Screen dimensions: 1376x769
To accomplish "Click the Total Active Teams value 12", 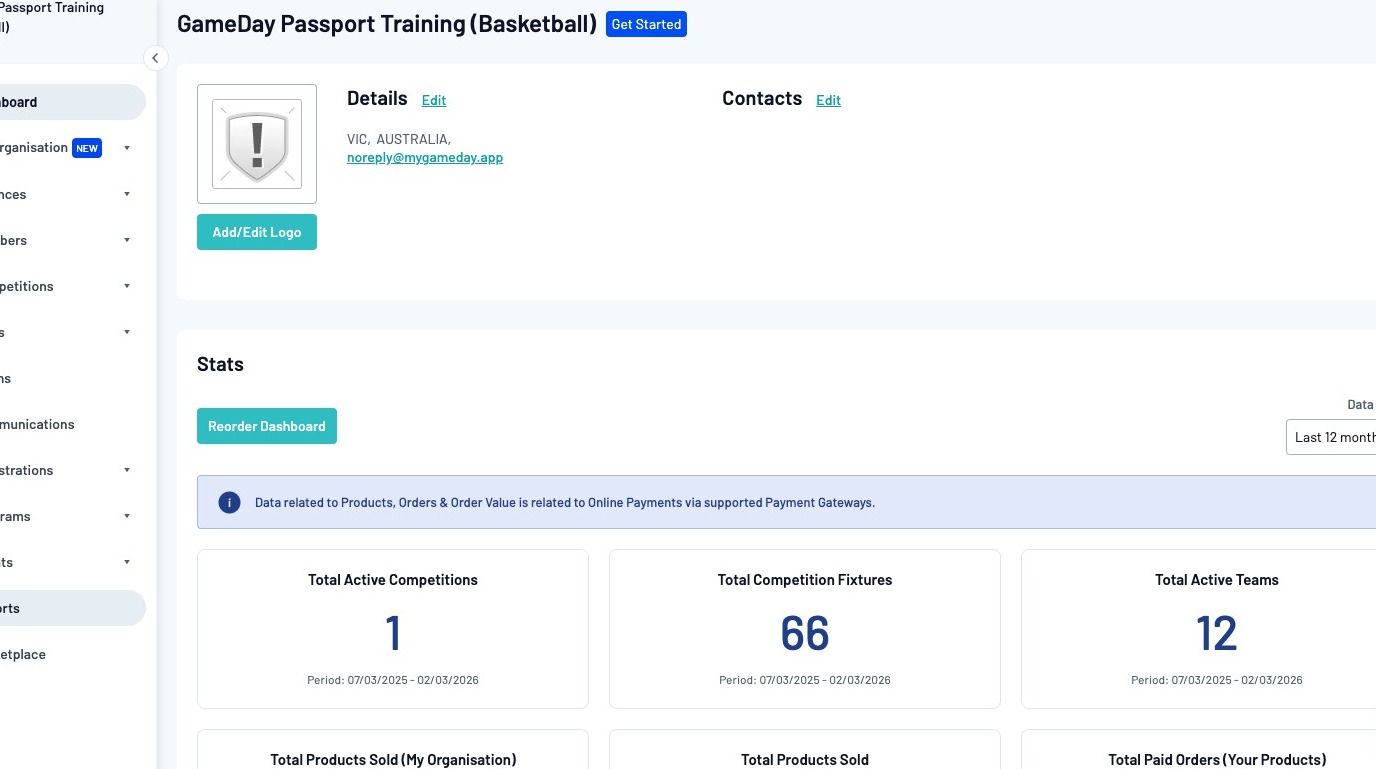I will point(1217,633).
